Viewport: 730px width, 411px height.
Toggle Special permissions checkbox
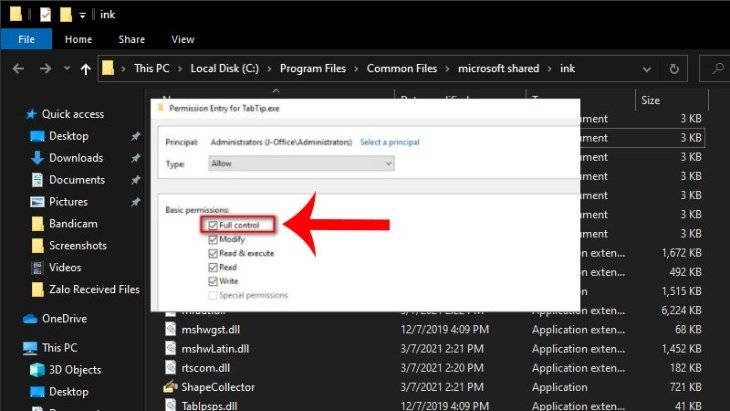(x=213, y=295)
